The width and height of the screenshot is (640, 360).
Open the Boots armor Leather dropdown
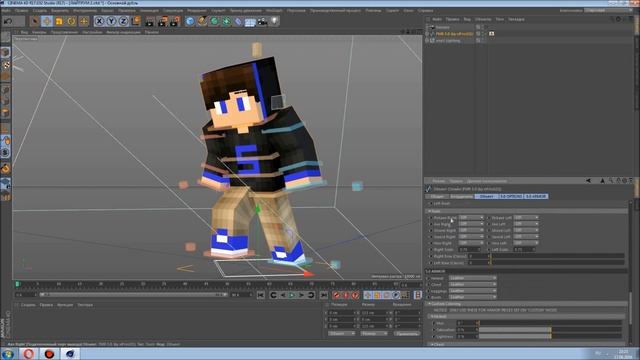tap(473, 297)
